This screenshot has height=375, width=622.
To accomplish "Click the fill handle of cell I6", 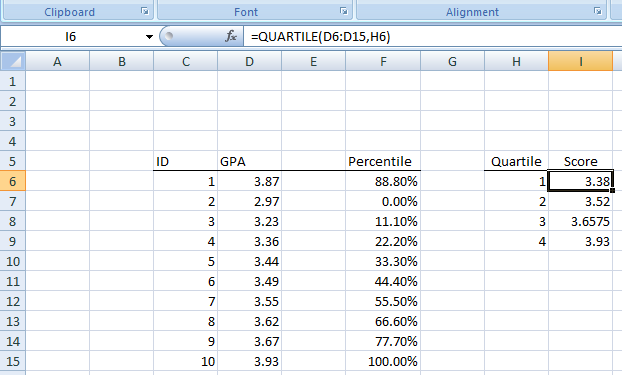I will point(612,191).
